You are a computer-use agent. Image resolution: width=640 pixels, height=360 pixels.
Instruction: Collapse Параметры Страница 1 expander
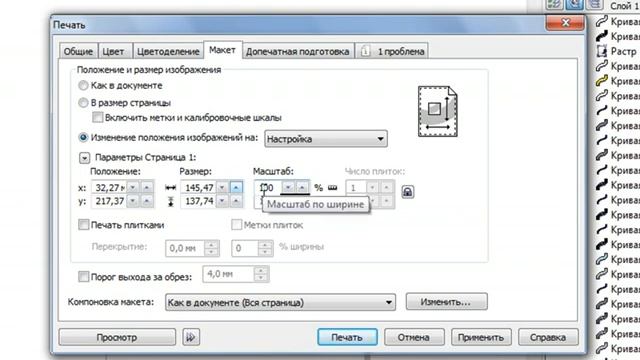[x=84, y=158]
